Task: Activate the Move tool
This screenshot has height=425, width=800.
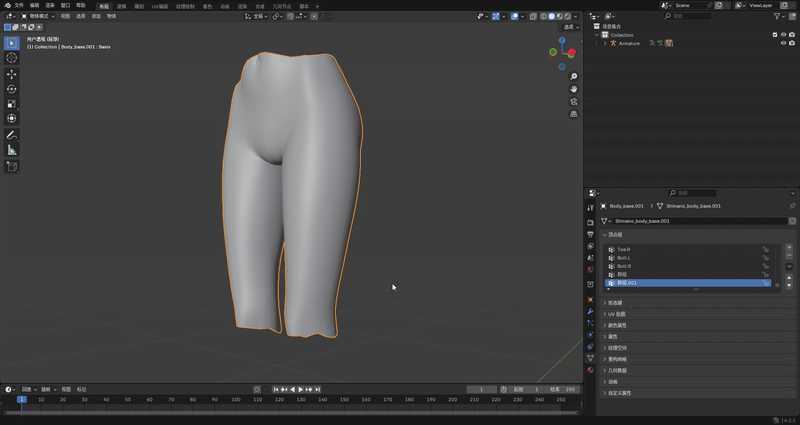Action: (x=12, y=74)
